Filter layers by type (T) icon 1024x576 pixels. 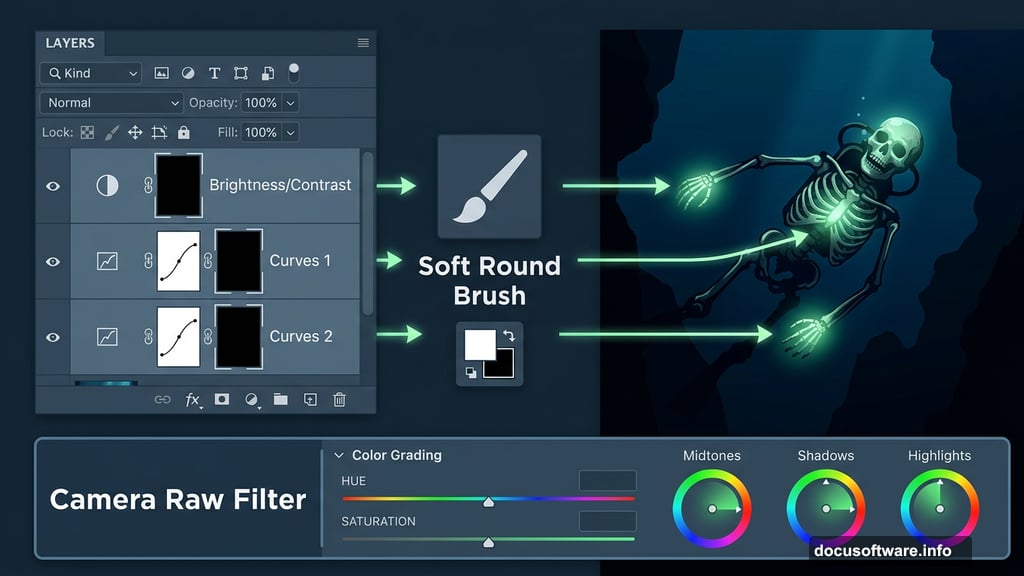214,73
